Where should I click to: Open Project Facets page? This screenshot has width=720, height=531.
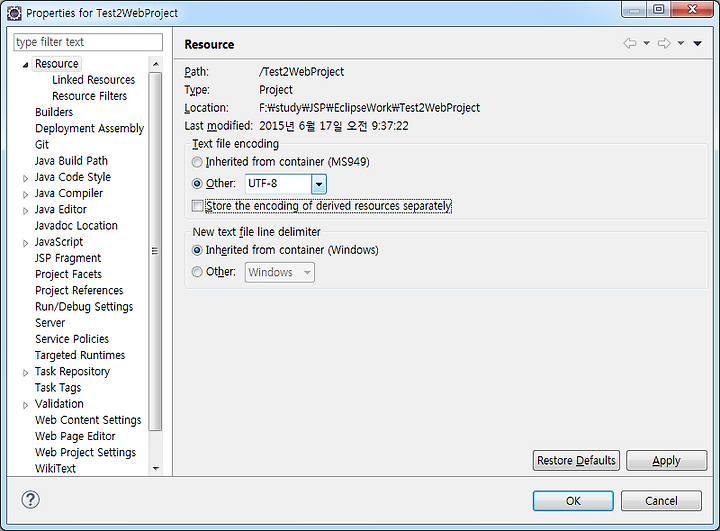(x=68, y=274)
